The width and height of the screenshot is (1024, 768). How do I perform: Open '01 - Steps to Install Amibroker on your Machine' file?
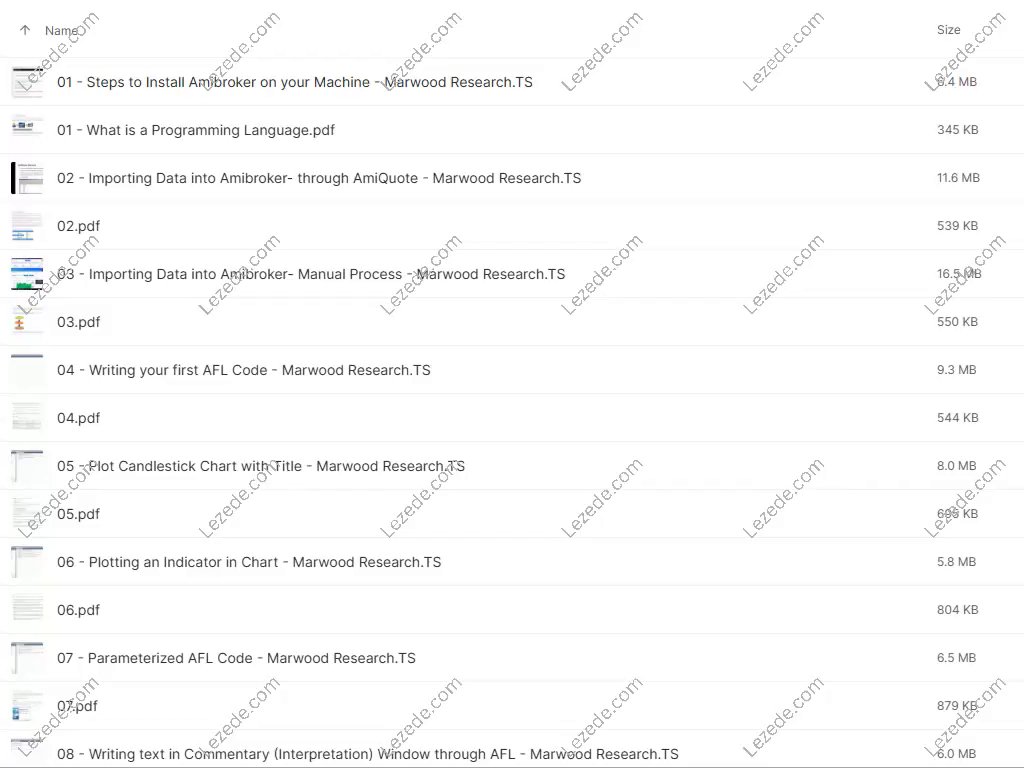coord(295,82)
